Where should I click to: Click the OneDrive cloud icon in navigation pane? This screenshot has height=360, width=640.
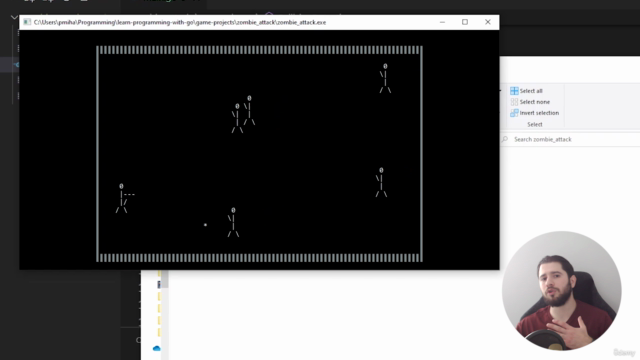(x=157, y=348)
